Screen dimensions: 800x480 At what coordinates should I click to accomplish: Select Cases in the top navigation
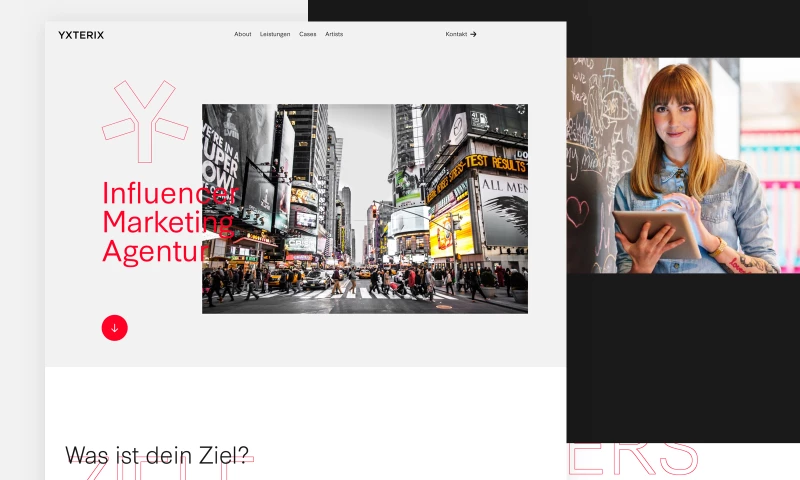pos(308,34)
